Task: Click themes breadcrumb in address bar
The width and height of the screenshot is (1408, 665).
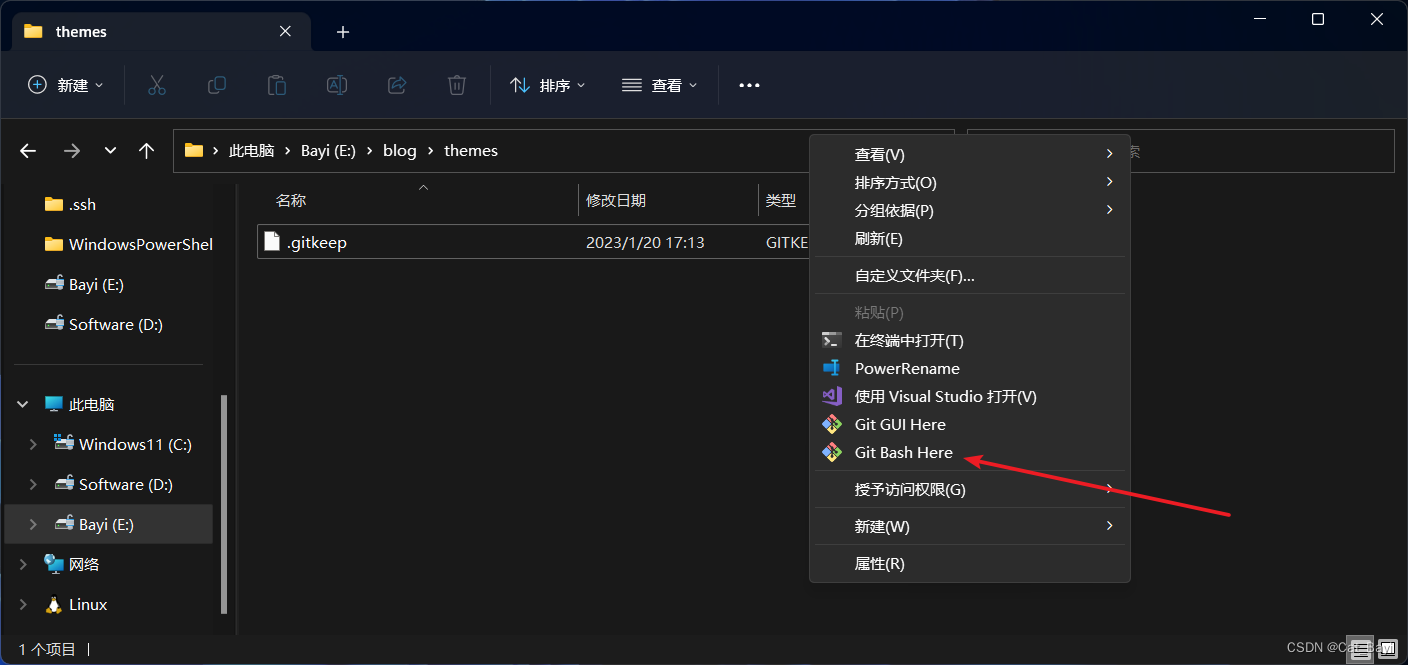Action: point(471,151)
